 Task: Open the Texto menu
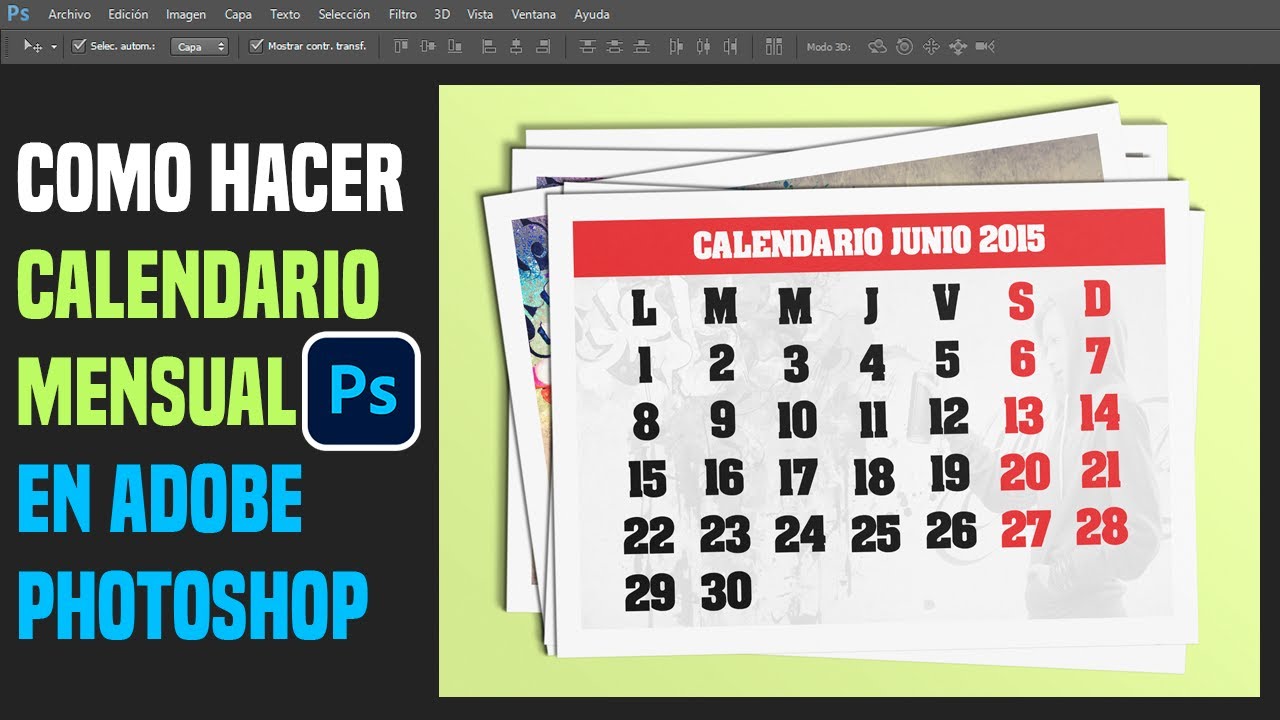(x=285, y=14)
